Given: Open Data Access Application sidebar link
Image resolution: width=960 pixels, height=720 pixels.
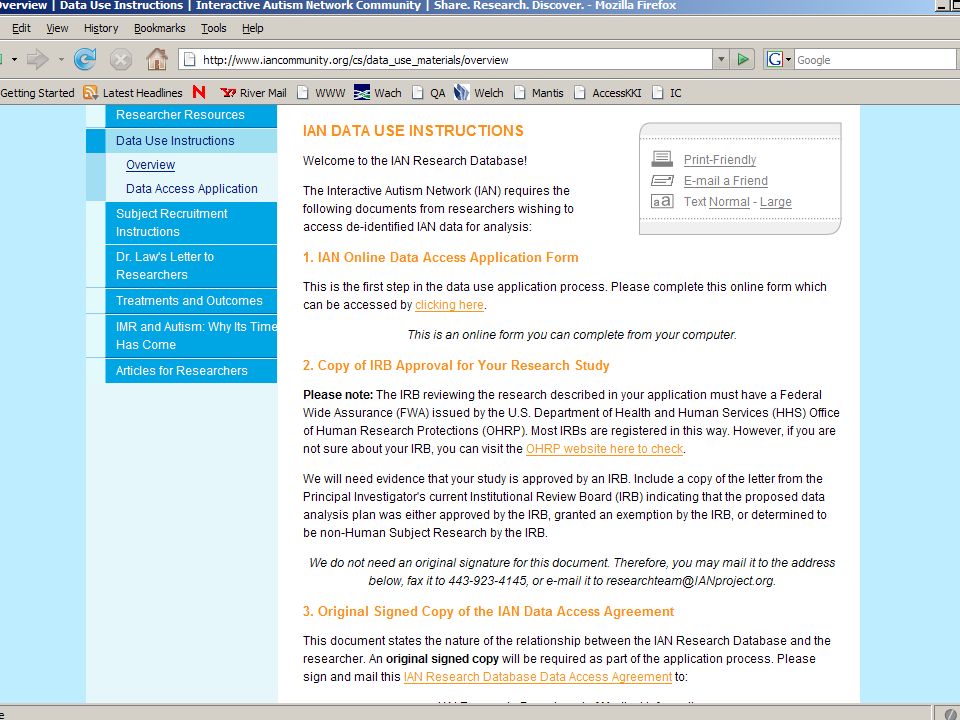Looking at the screenshot, I should point(192,189).
